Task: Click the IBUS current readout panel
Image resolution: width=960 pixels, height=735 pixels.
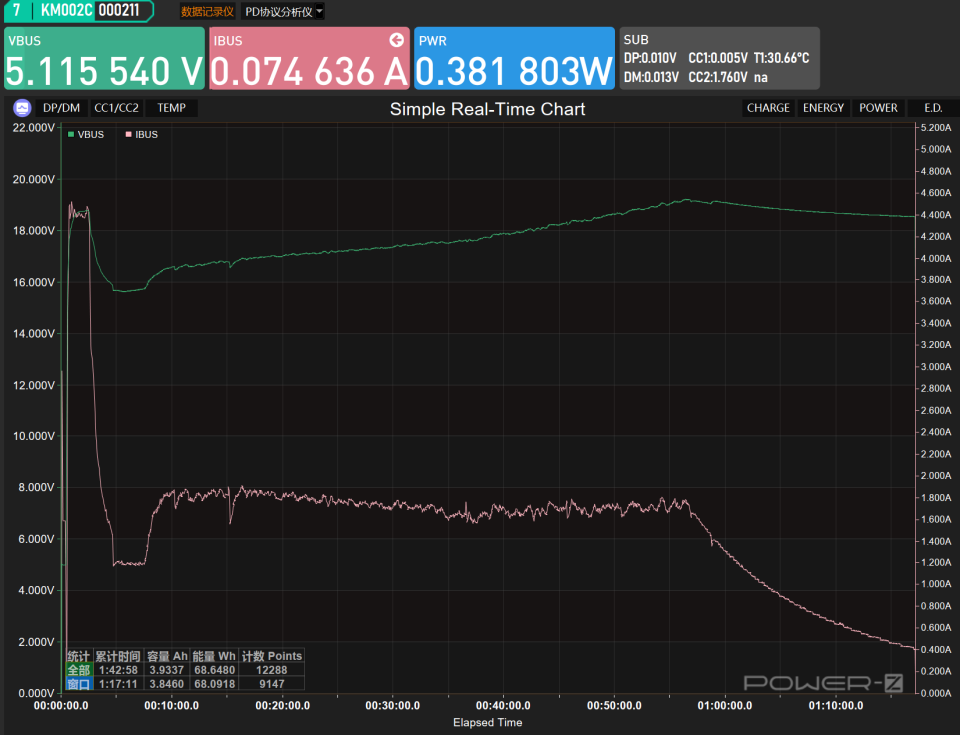Action: tap(309, 58)
